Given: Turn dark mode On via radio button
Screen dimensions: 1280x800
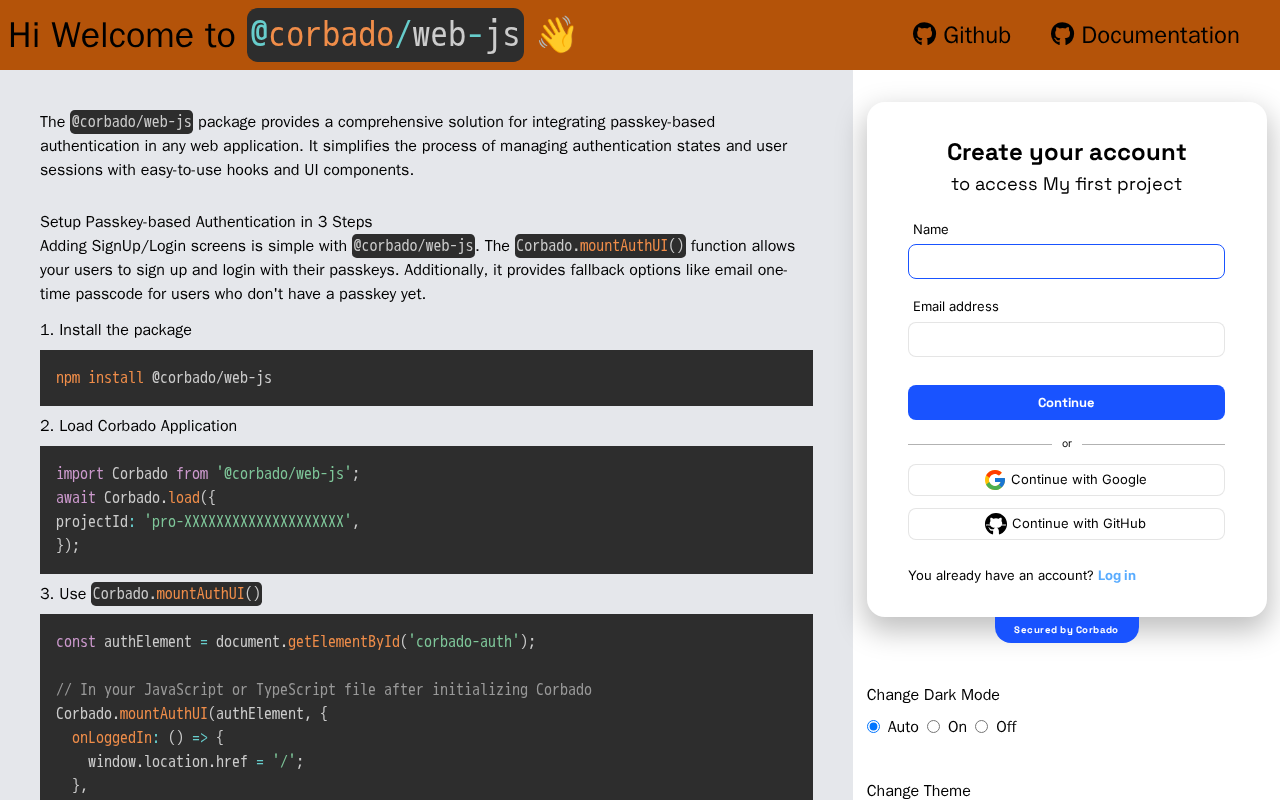Looking at the screenshot, I should (x=933, y=727).
